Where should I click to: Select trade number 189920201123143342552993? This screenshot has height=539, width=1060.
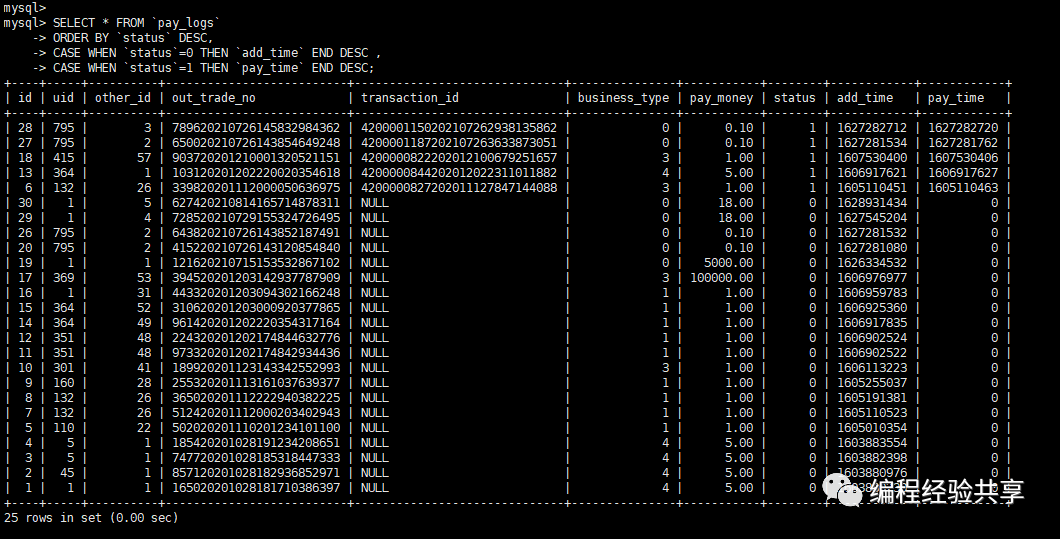tap(256, 368)
